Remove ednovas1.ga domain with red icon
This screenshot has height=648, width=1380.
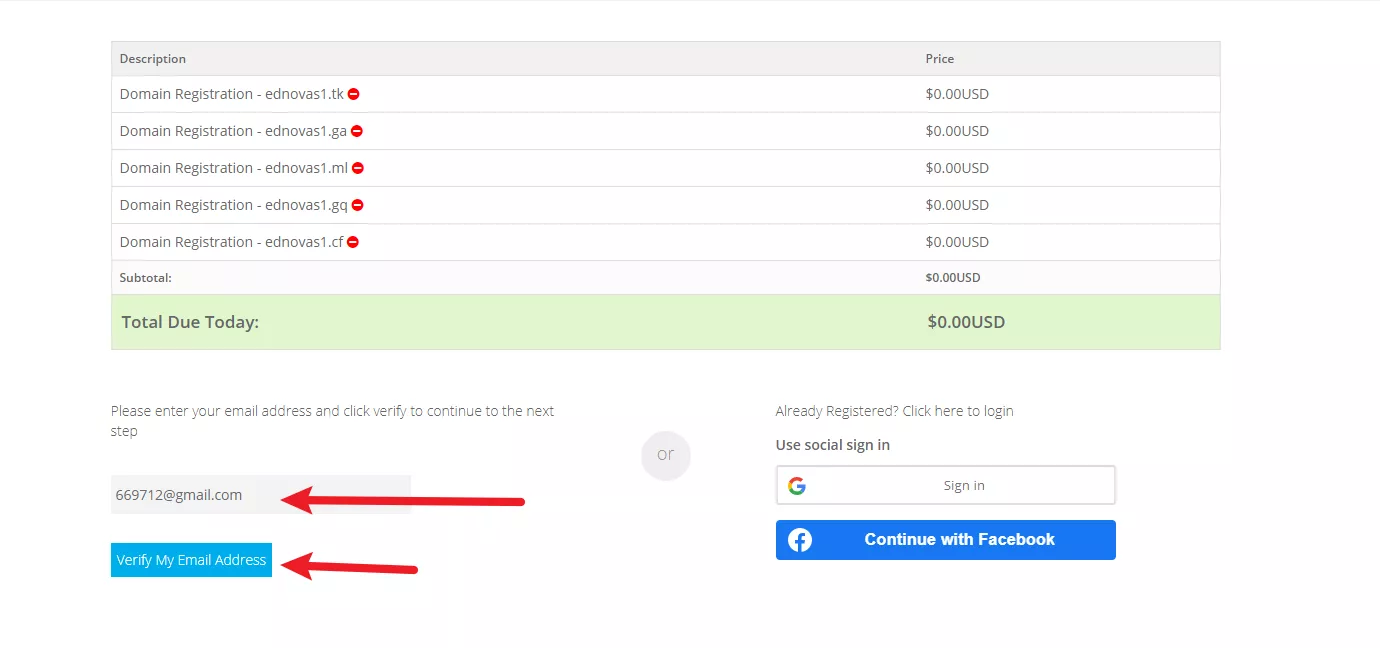(357, 131)
